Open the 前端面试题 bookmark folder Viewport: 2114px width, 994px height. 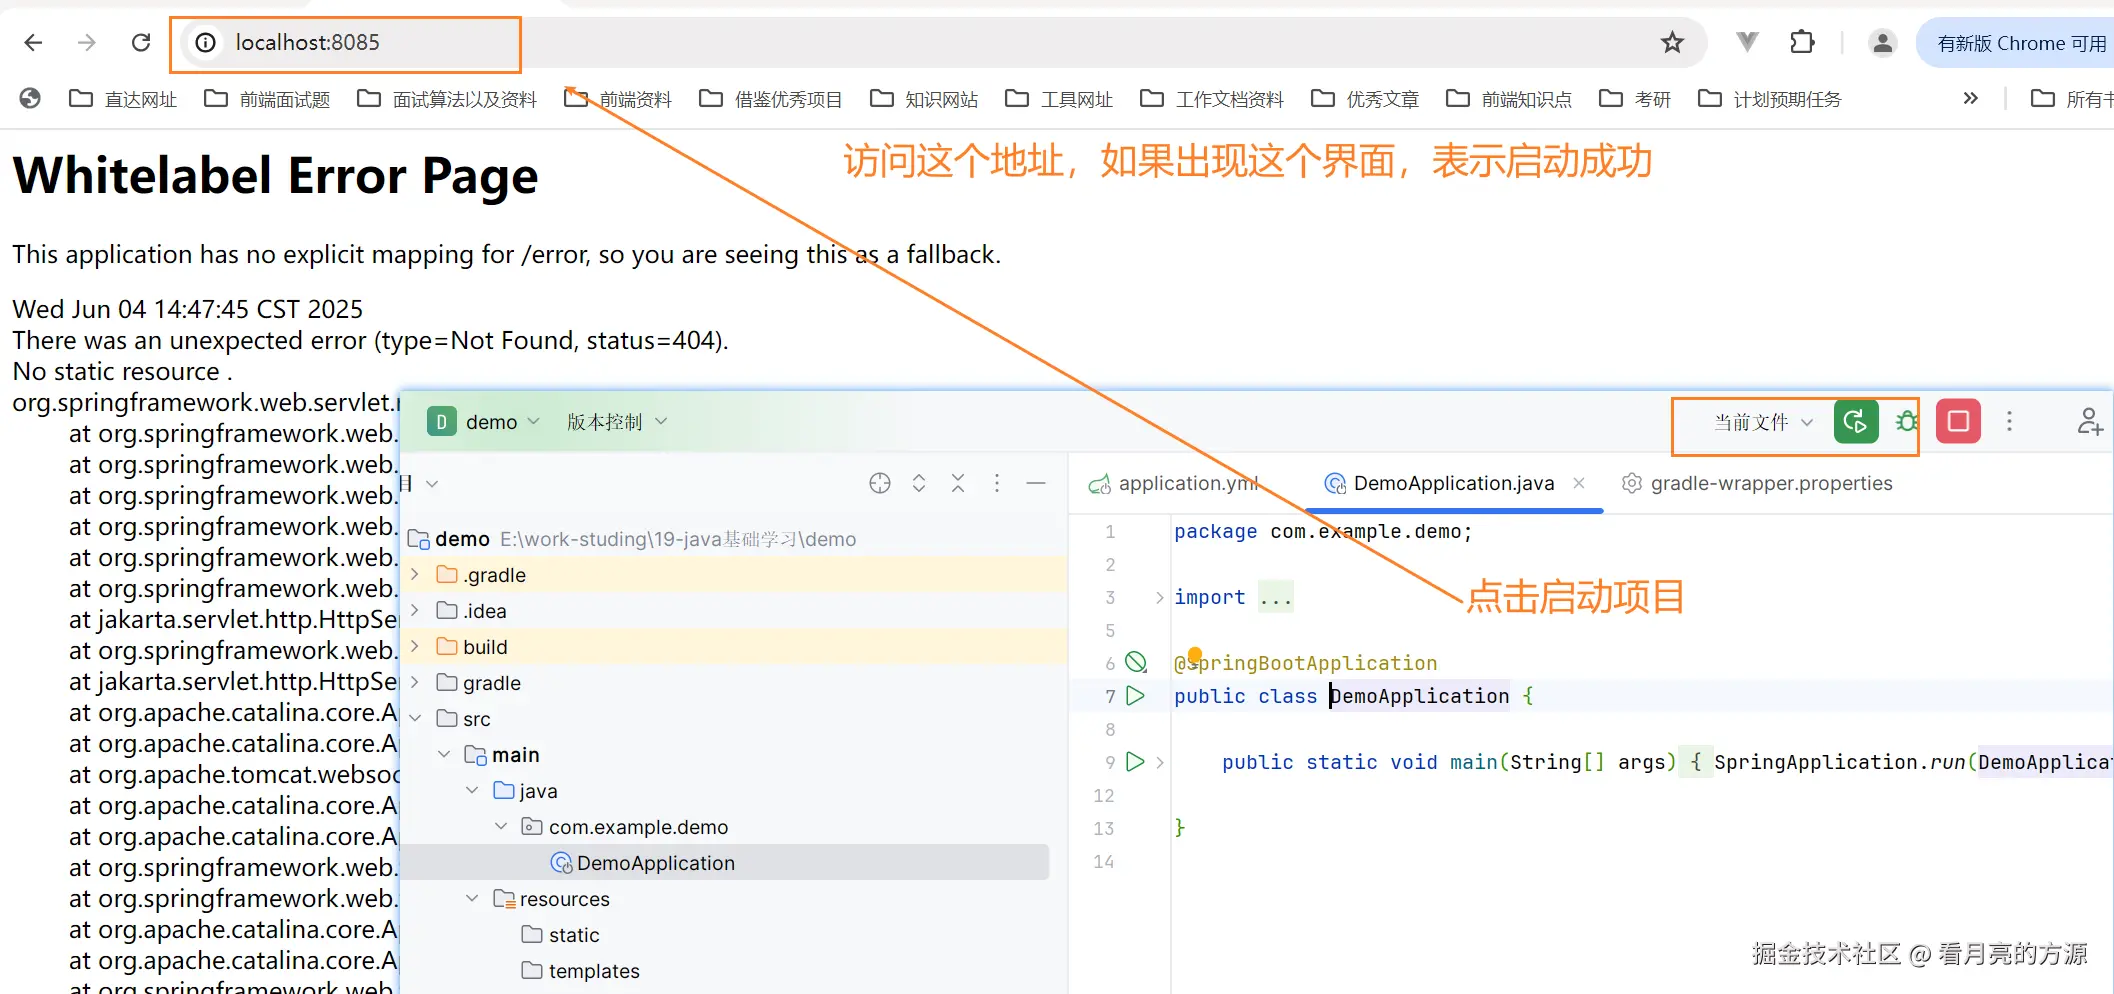click(x=267, y=99)
